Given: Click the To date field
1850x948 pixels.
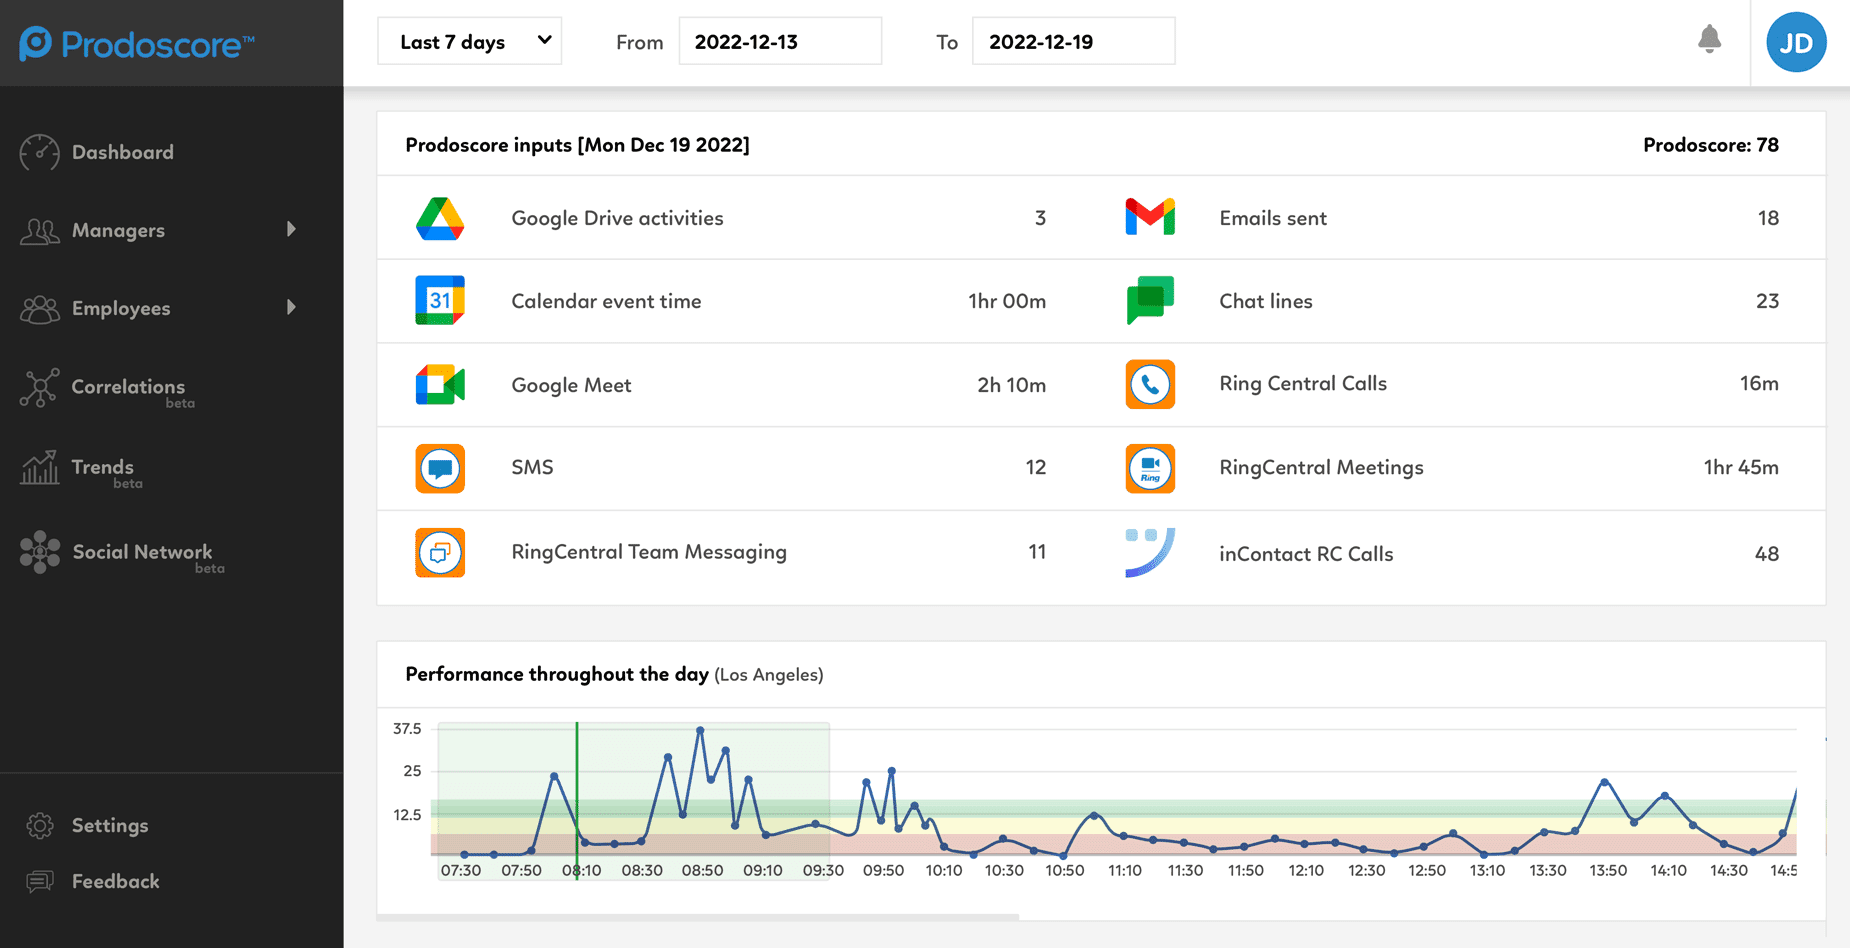Looking at the screenshot, I should tap(1073, 41).
